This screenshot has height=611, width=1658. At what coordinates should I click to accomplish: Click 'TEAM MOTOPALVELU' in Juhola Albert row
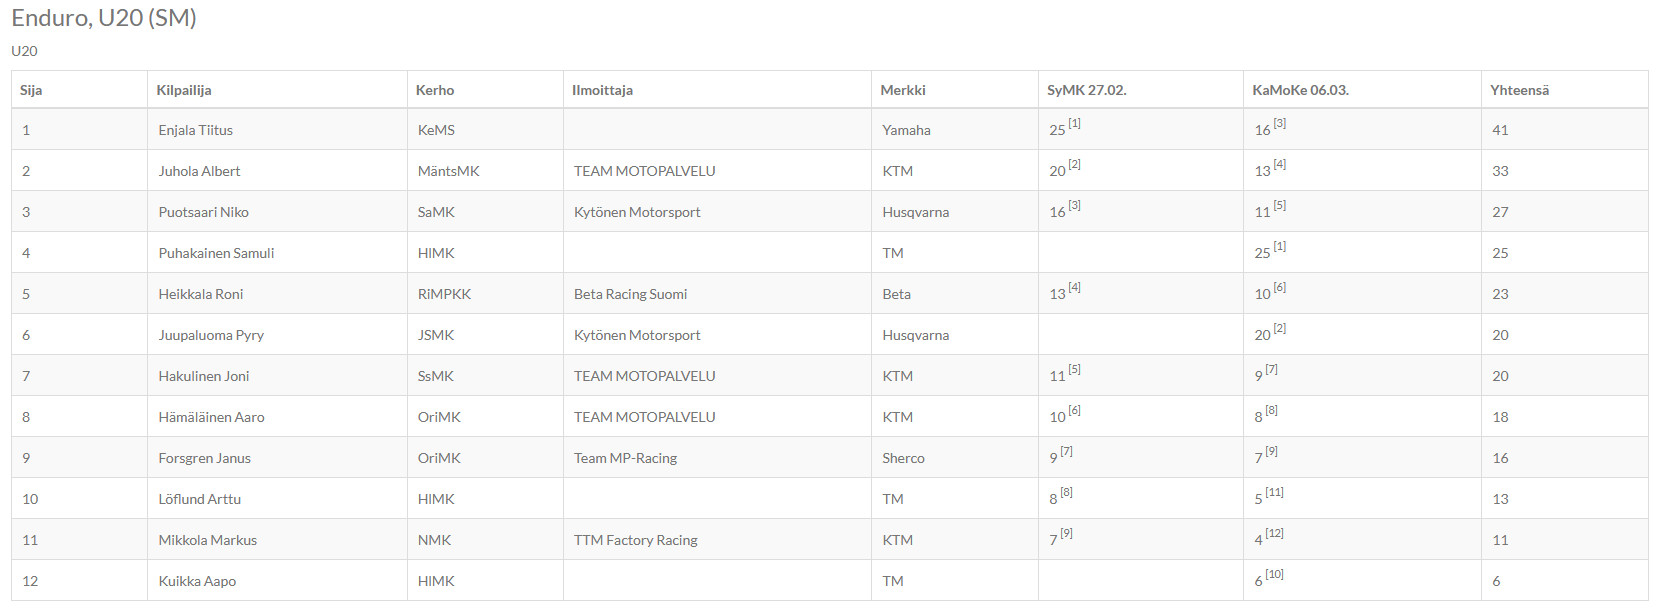pyautogui.click(x=645, y=171)
